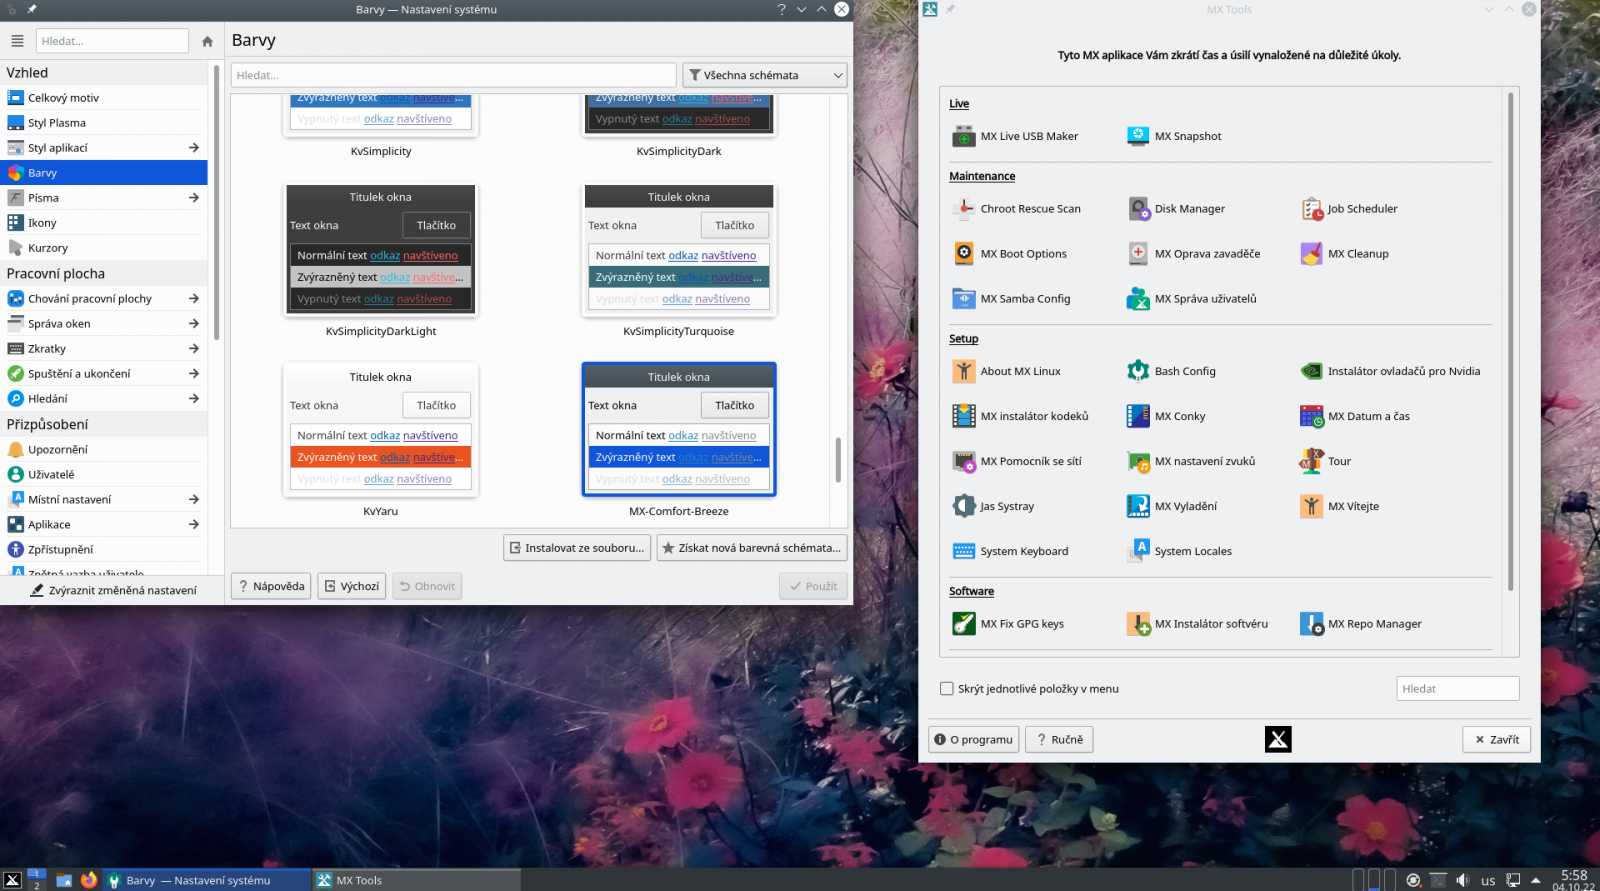Click the Ručně button
This screenshot has width=1600, height=891.
[x=1059, y=740]
